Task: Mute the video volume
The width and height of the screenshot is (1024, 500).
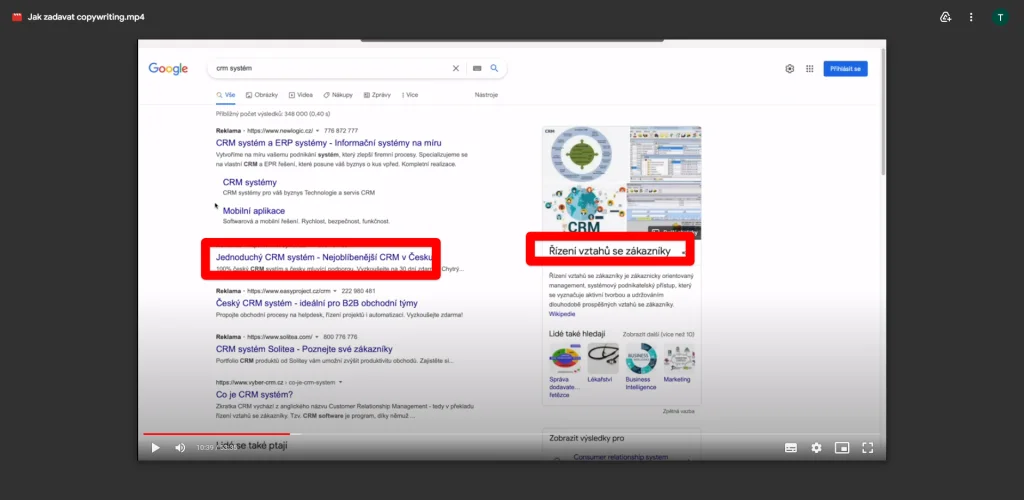Action: click(180, 448)
